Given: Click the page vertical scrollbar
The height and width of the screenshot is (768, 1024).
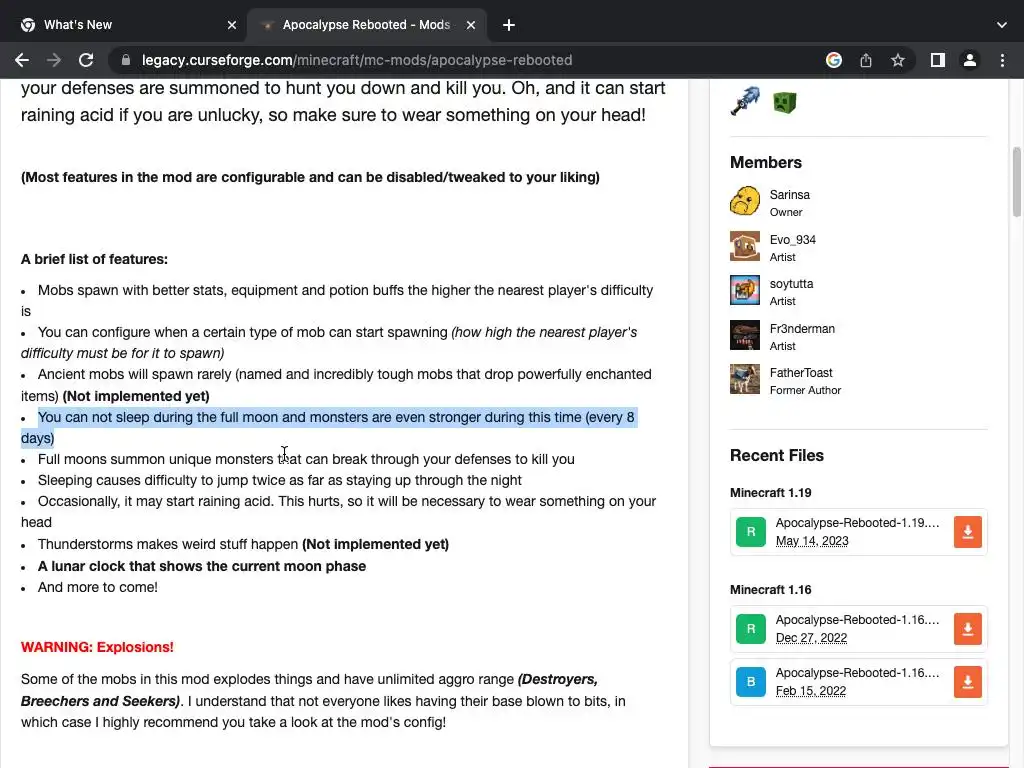Looking at the screenshot, I should [1016, 182].
